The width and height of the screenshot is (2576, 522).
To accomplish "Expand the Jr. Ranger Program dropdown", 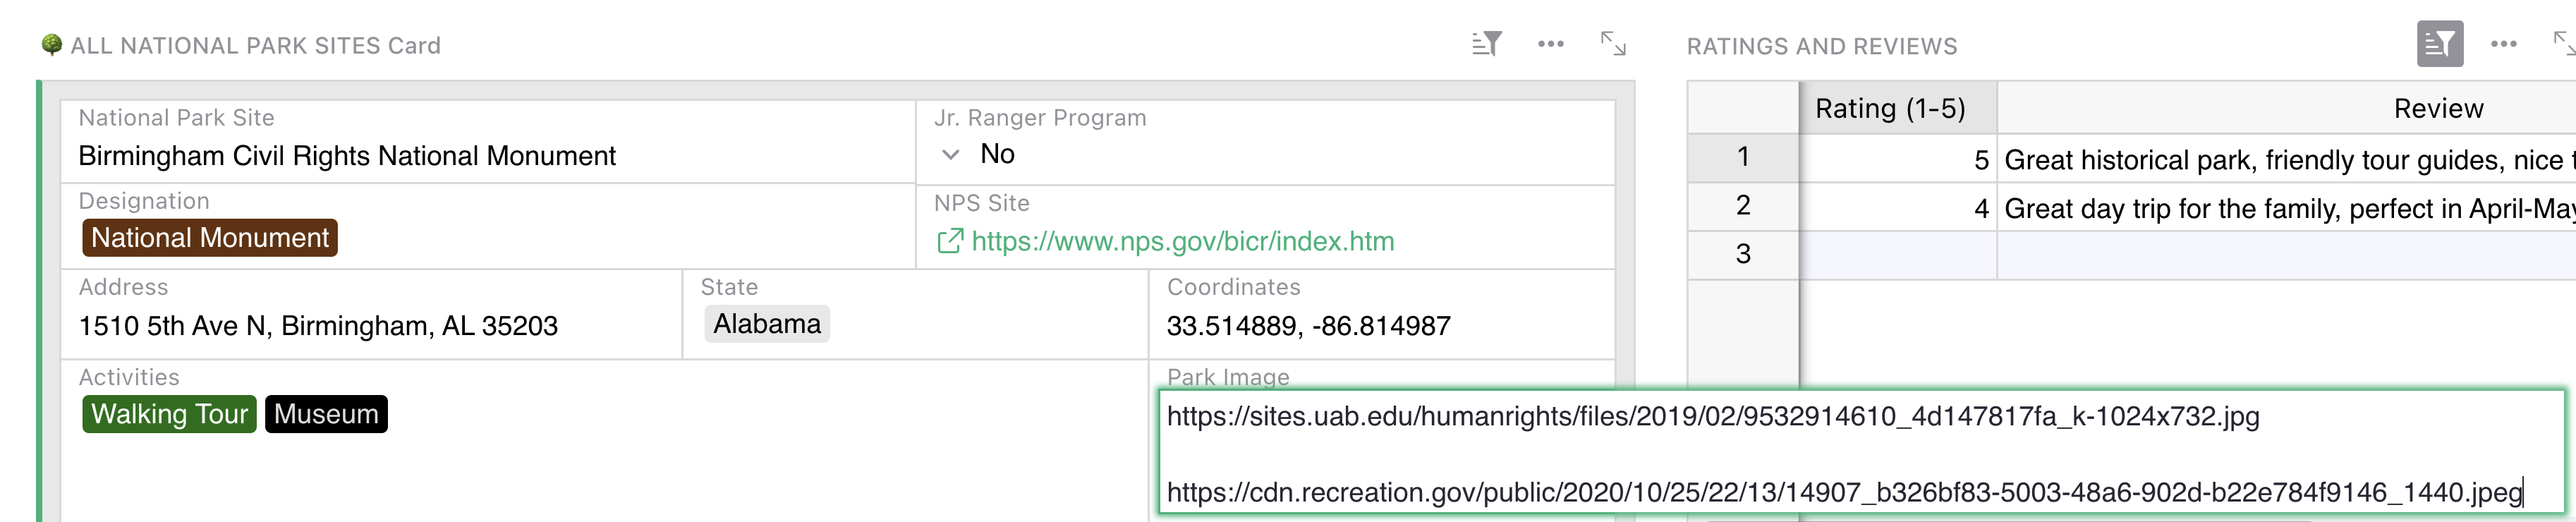I will (x=951, y=155).
